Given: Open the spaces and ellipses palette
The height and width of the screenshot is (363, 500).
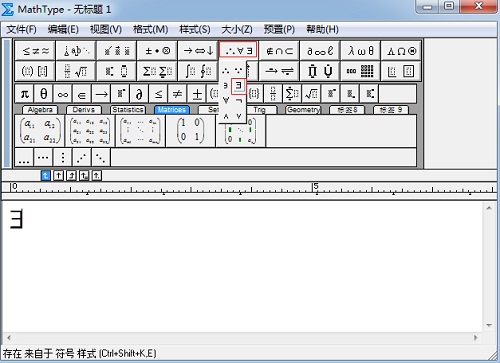Looking at the screenshot, I should coord(76,51).
